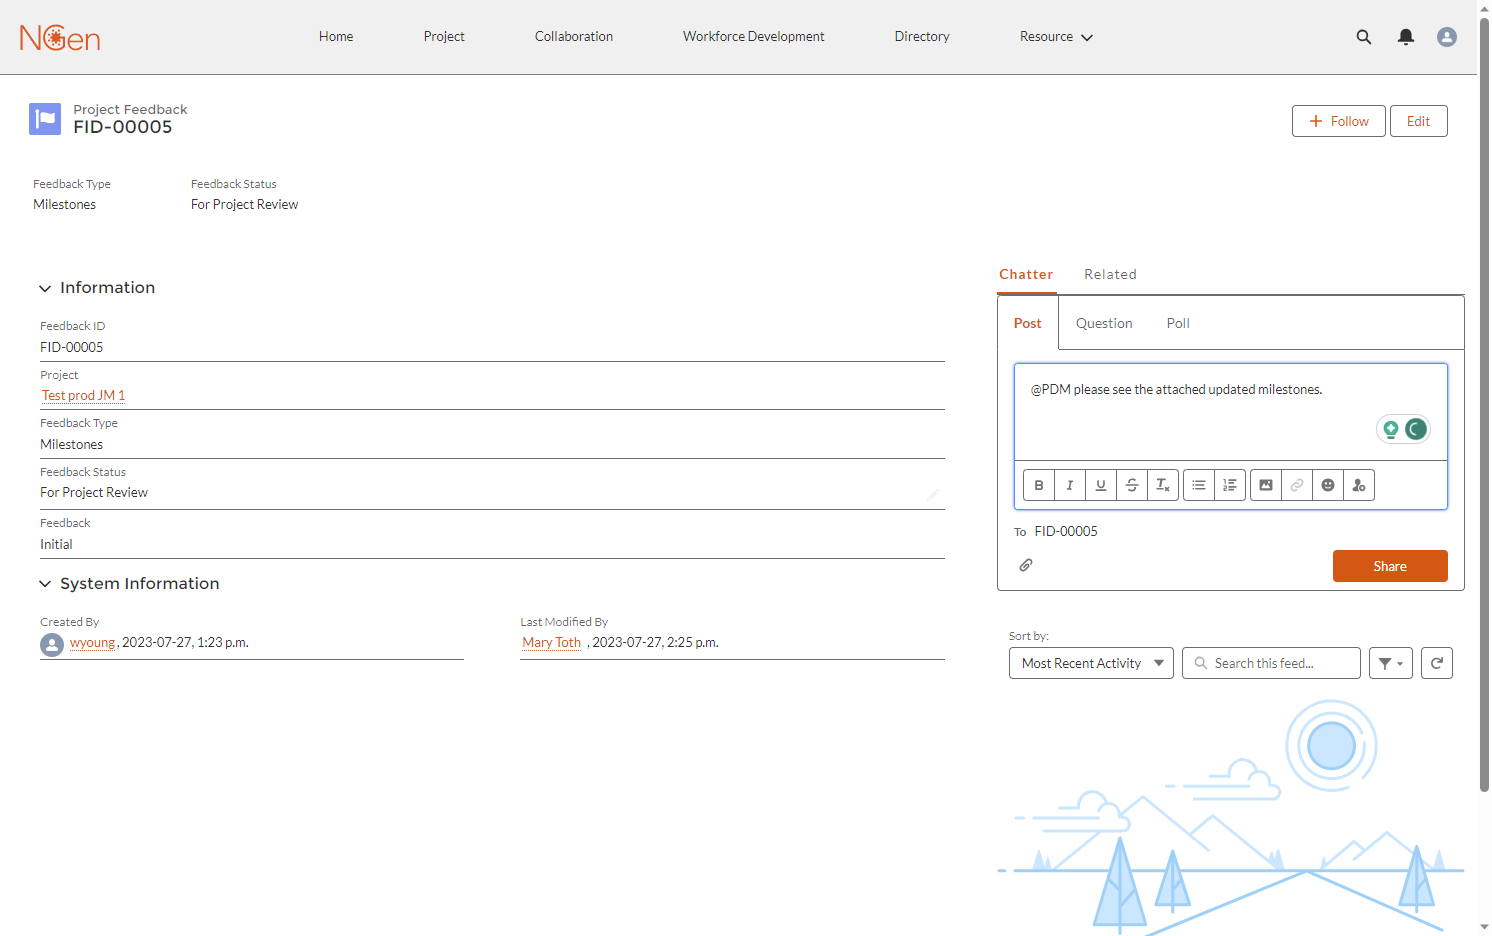Mention people using the editor toolbar icon
1492x936 pixels.
[x=1359, y=485]
